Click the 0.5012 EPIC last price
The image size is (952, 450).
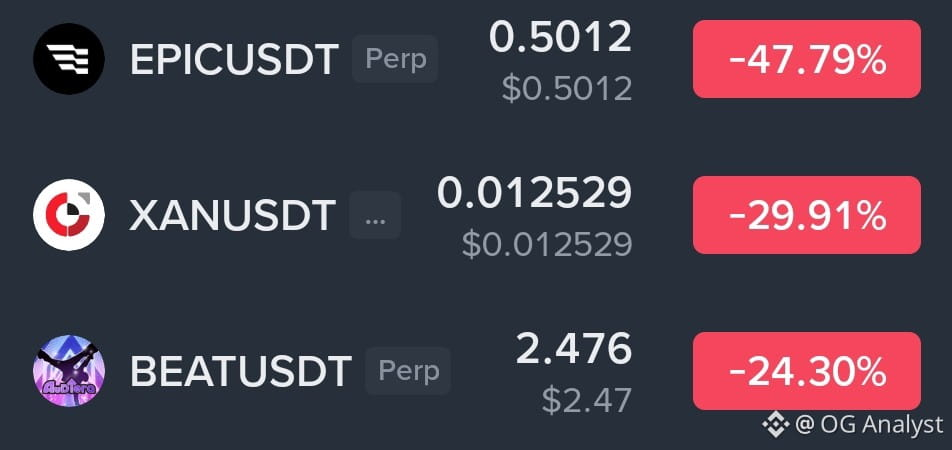click(x=560, y=37)
